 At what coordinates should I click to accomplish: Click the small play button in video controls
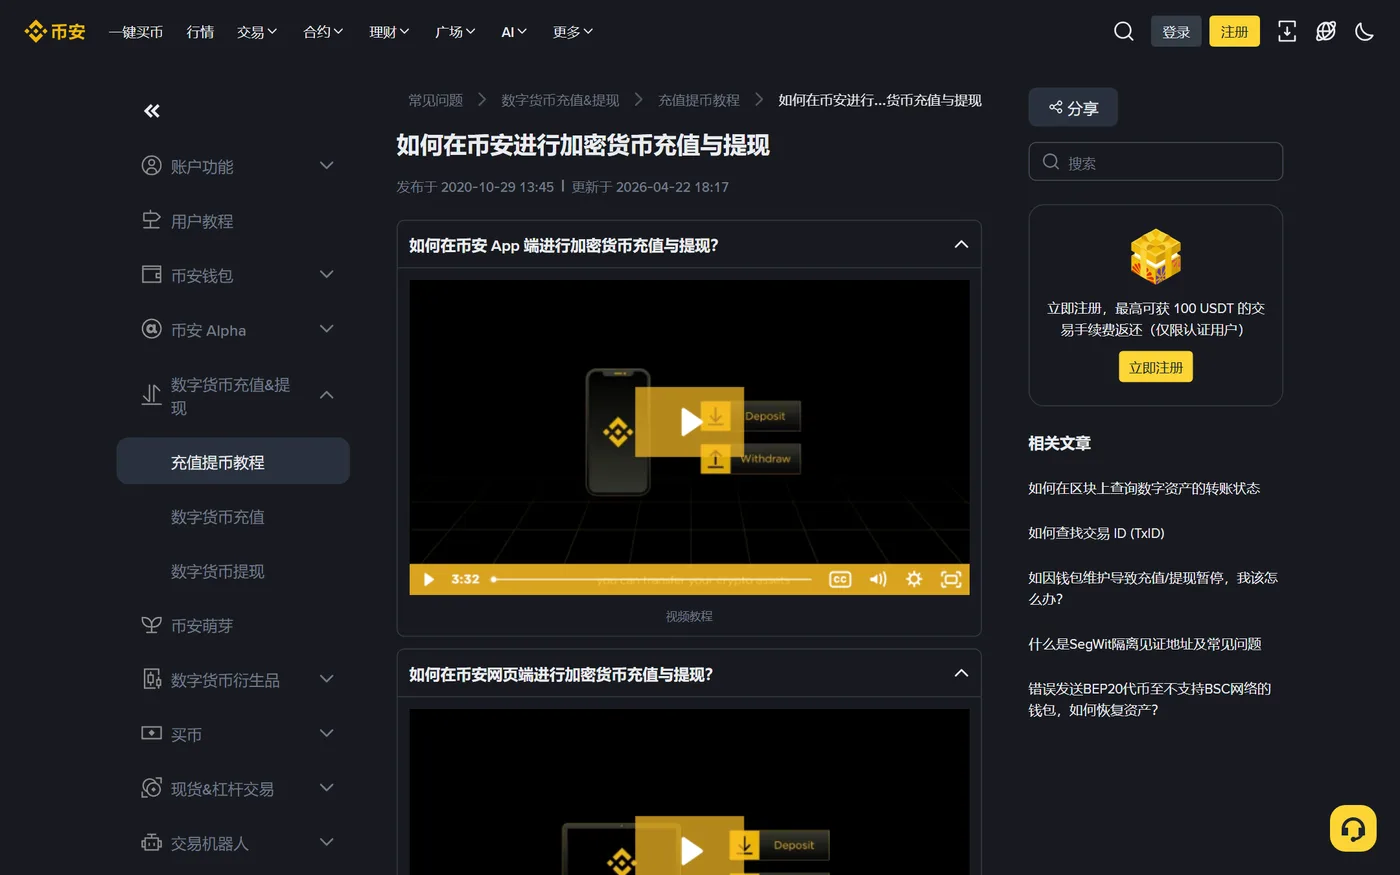tap(428, 579)
